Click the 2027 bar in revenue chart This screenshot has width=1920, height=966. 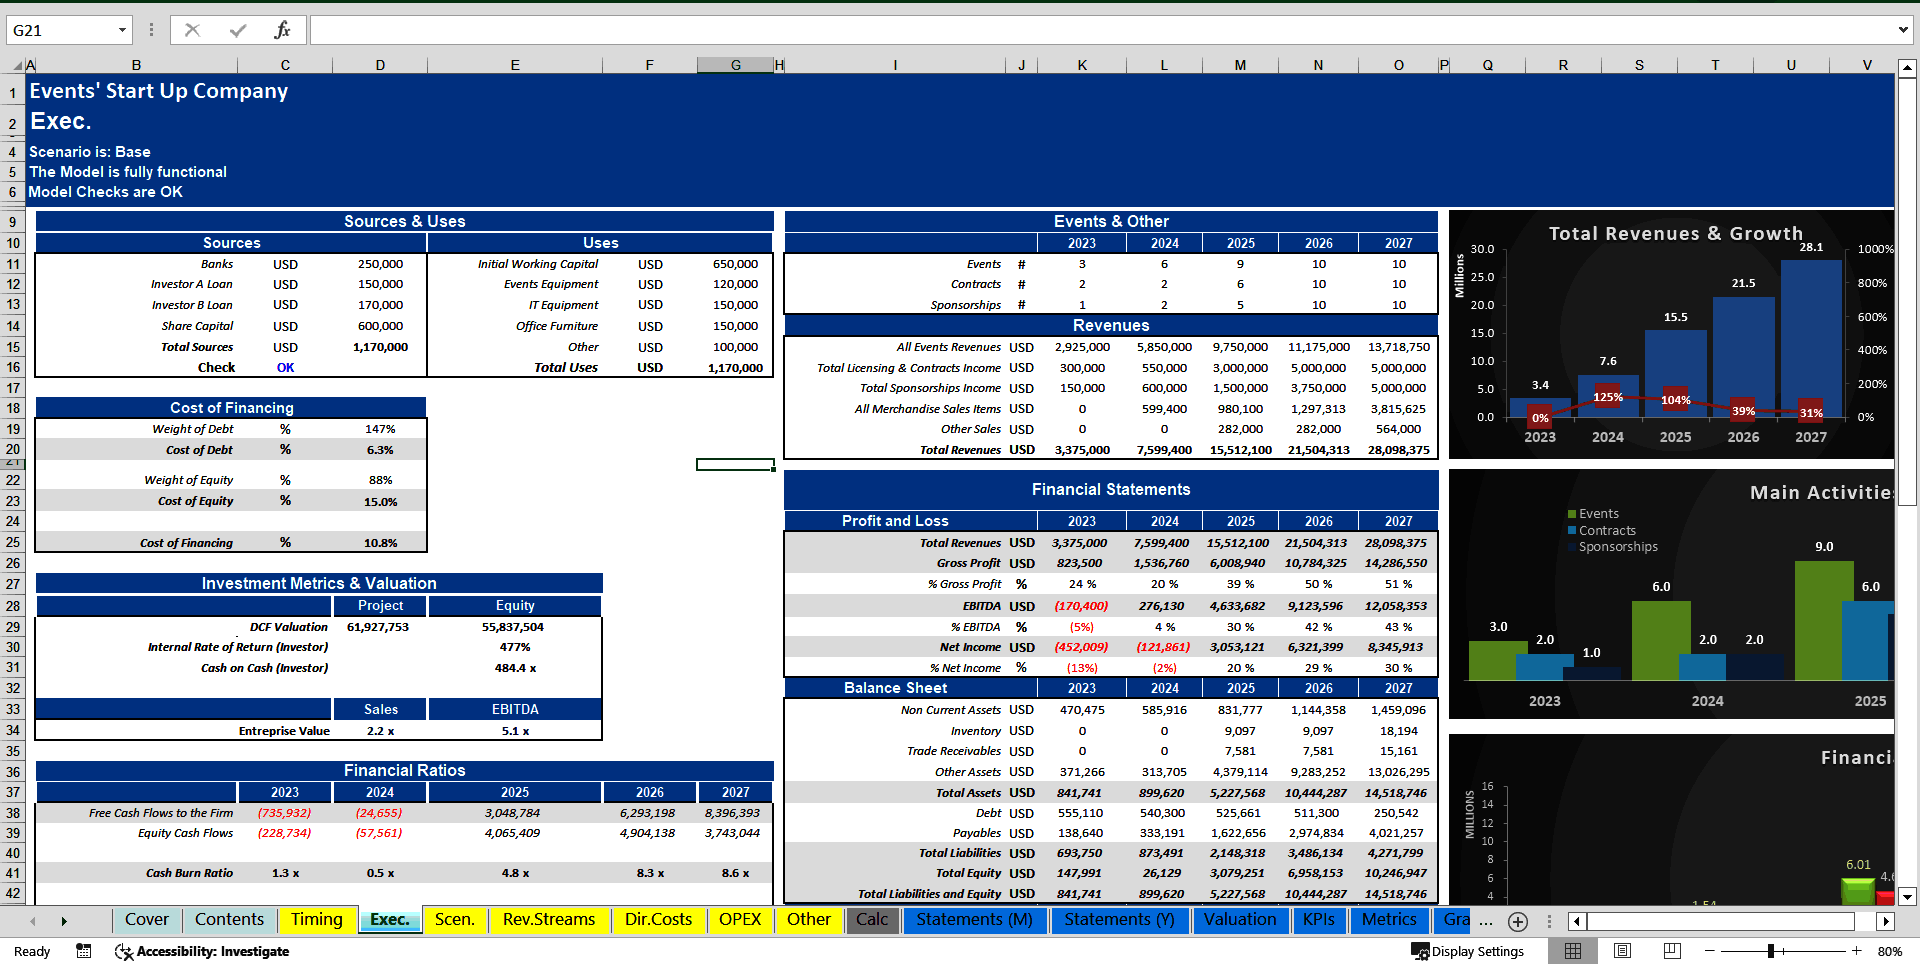tap(1811, 337)
